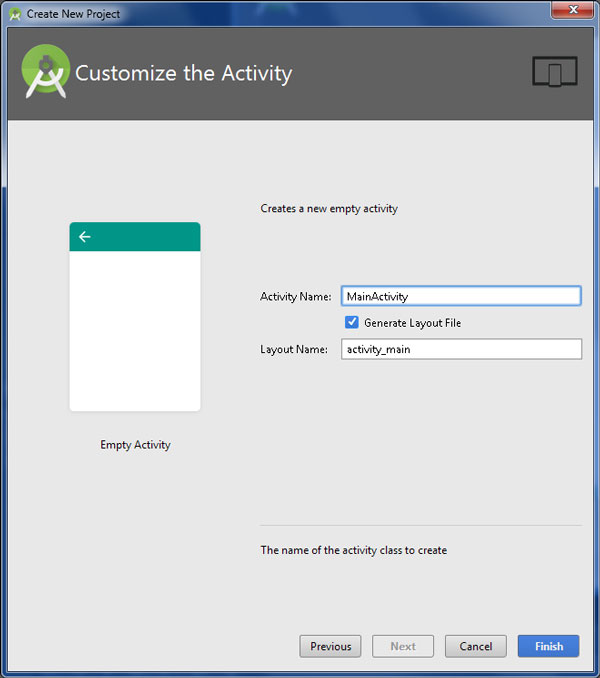Uncheck the Generate Layout File checkbox

coord(352,322)
